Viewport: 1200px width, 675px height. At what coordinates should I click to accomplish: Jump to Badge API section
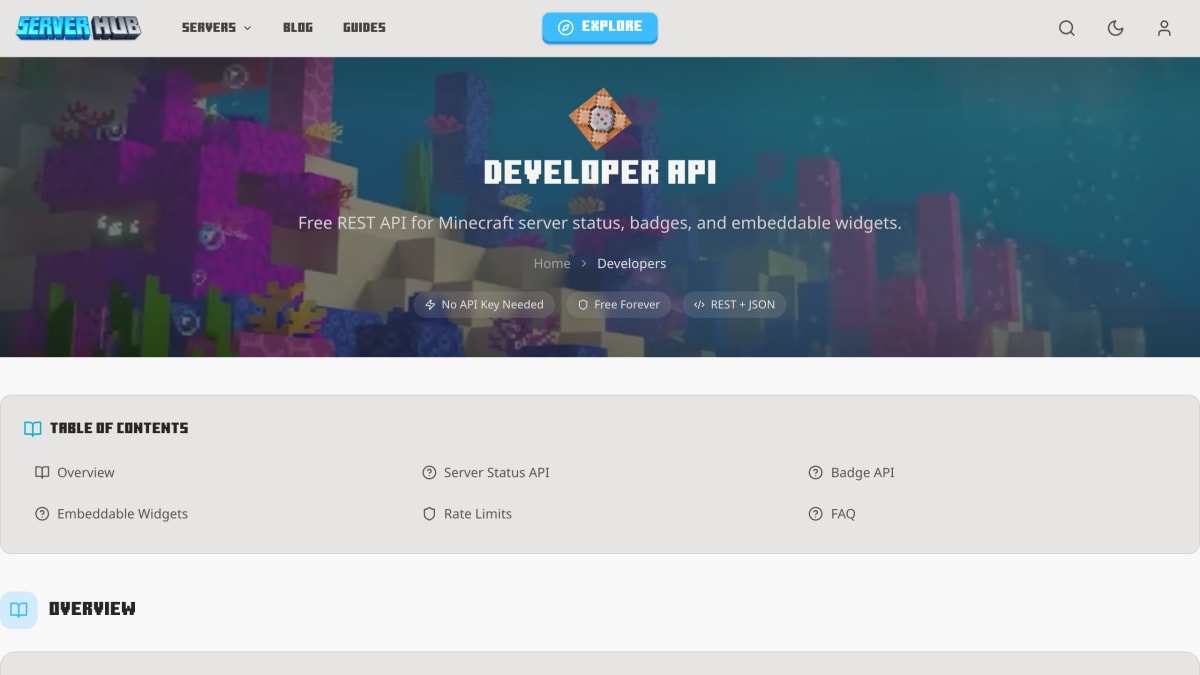(852, 473)
